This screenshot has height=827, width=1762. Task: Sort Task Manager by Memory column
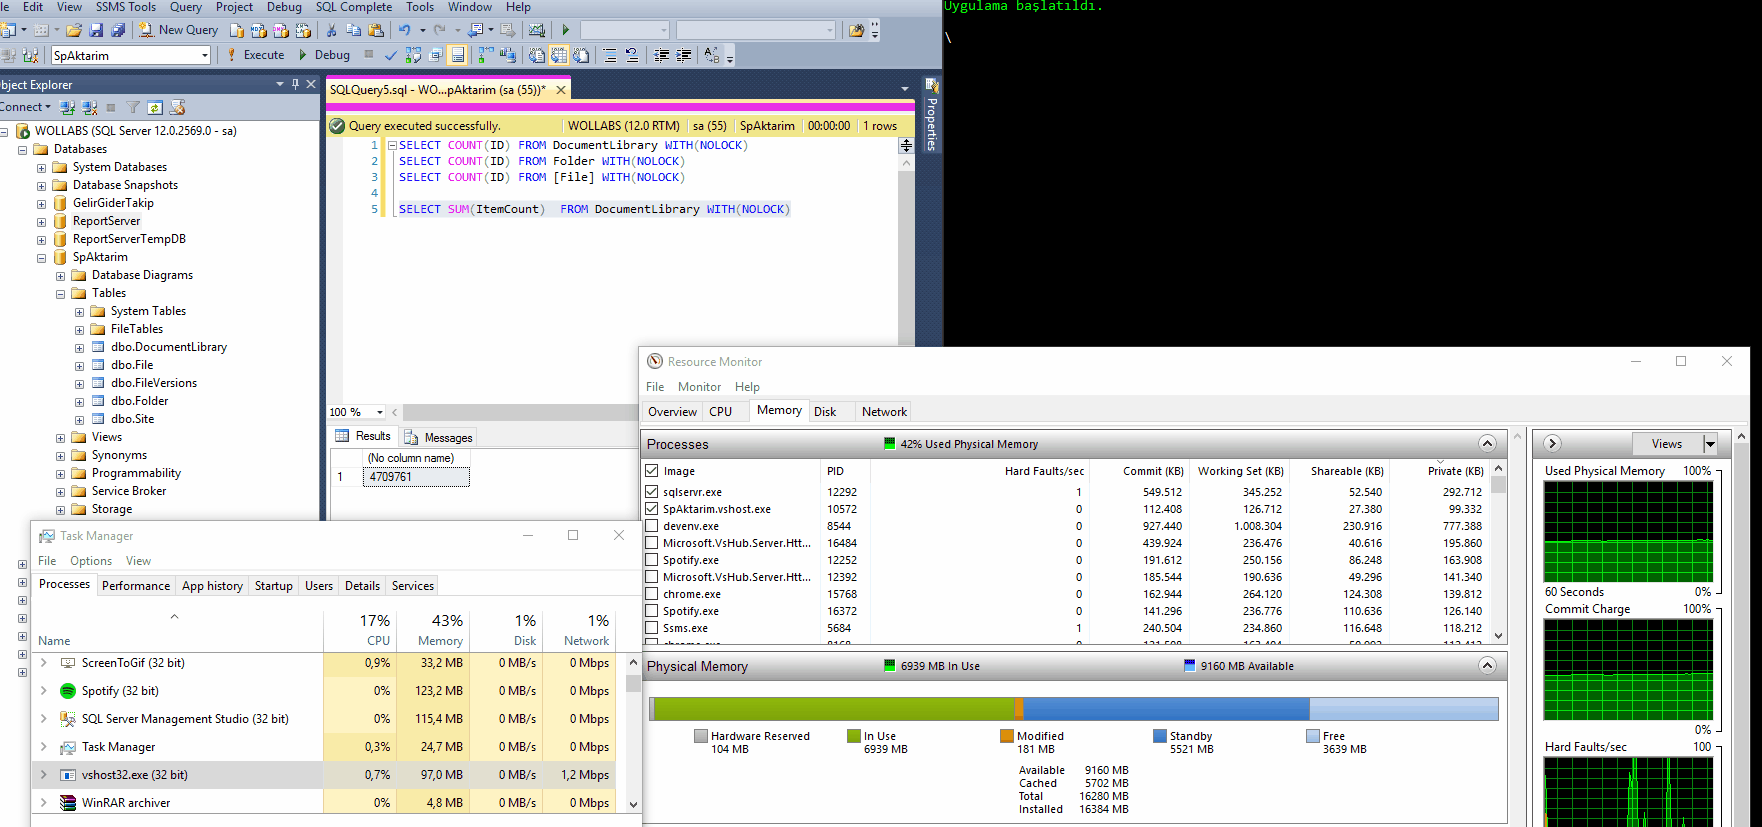(x=433, y=629)
